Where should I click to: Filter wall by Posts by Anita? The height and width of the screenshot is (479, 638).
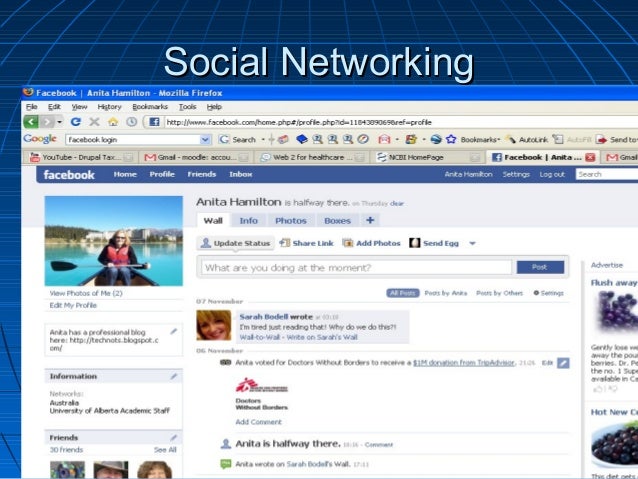446,293
